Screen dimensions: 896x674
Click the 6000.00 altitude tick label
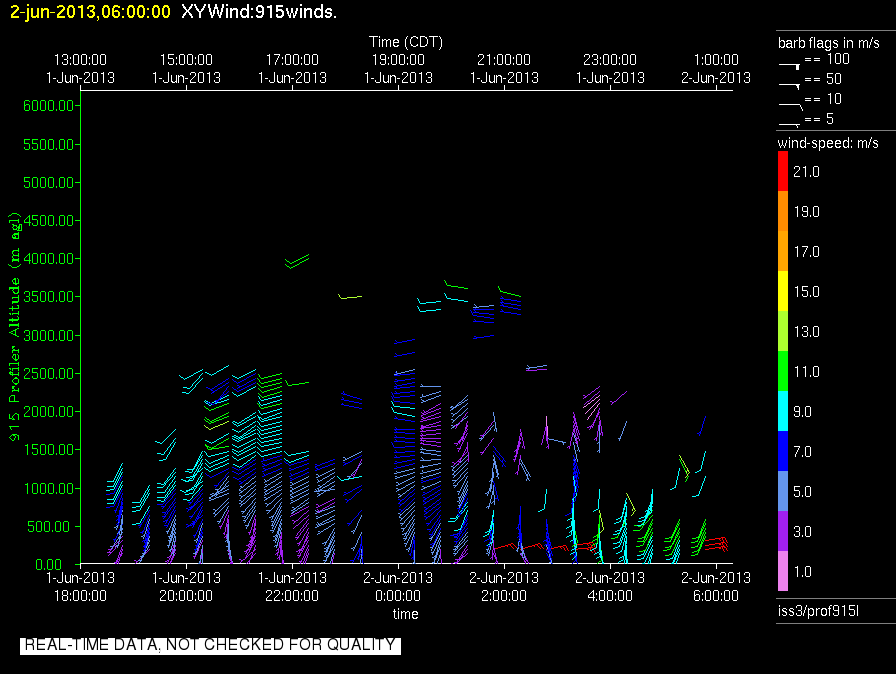point(49,106)
